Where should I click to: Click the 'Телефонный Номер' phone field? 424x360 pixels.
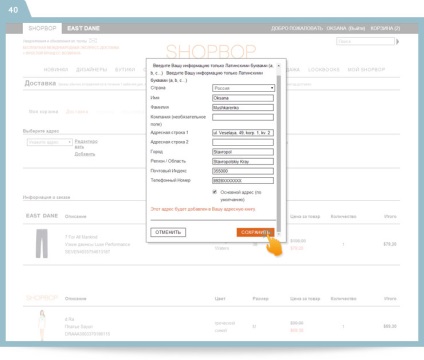243,181
